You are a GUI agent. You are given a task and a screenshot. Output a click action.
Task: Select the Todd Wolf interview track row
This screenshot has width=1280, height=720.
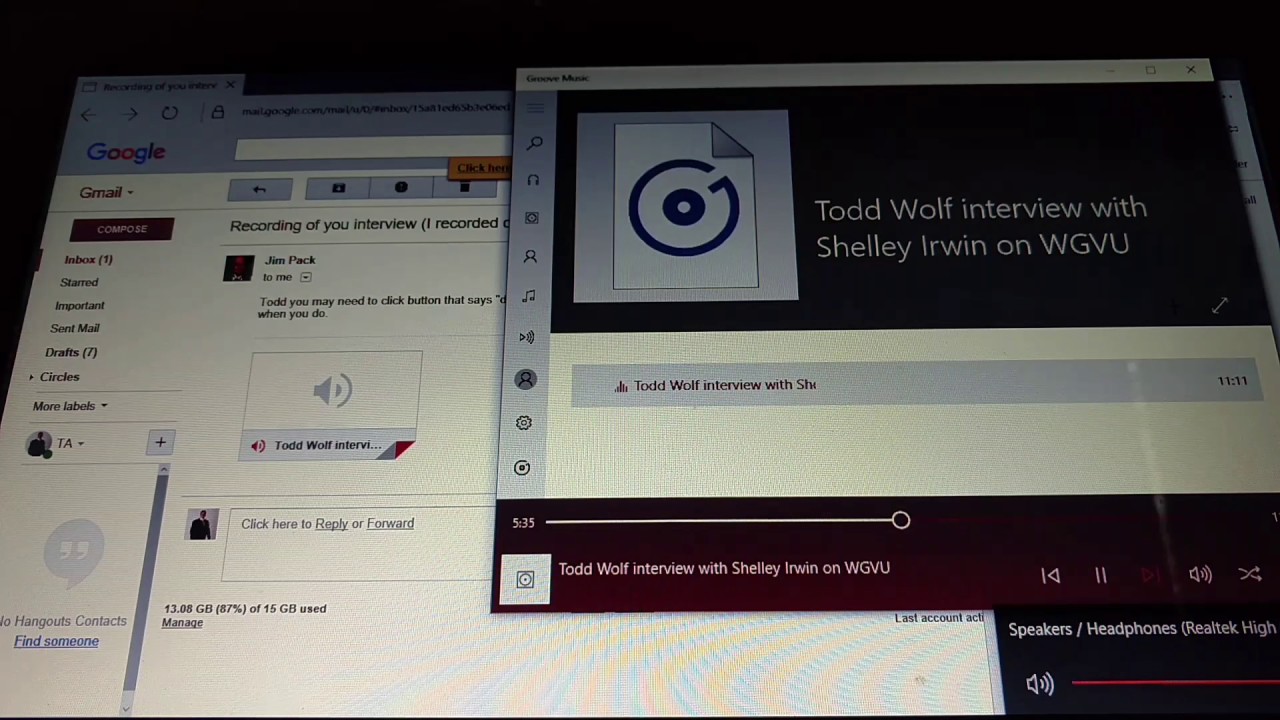point(916,384)
